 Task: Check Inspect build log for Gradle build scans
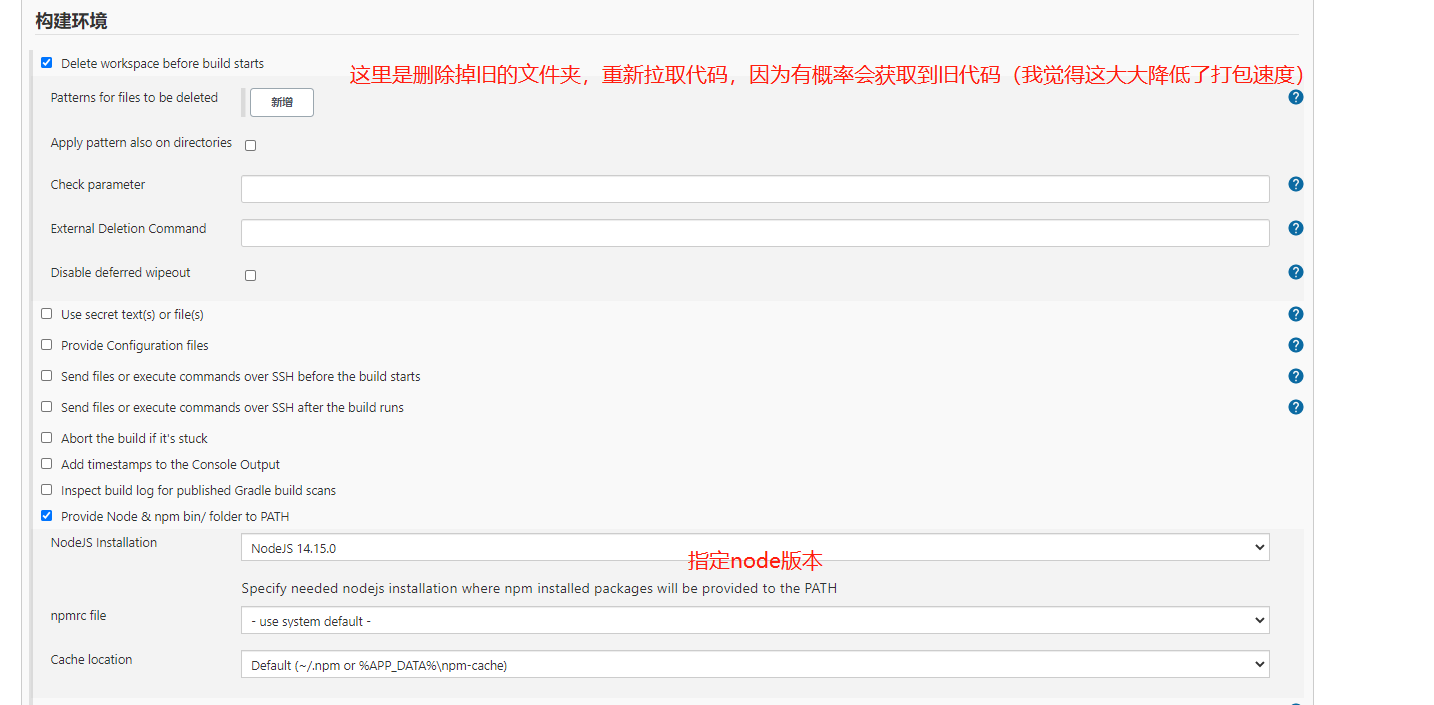[x=46, y=490]
